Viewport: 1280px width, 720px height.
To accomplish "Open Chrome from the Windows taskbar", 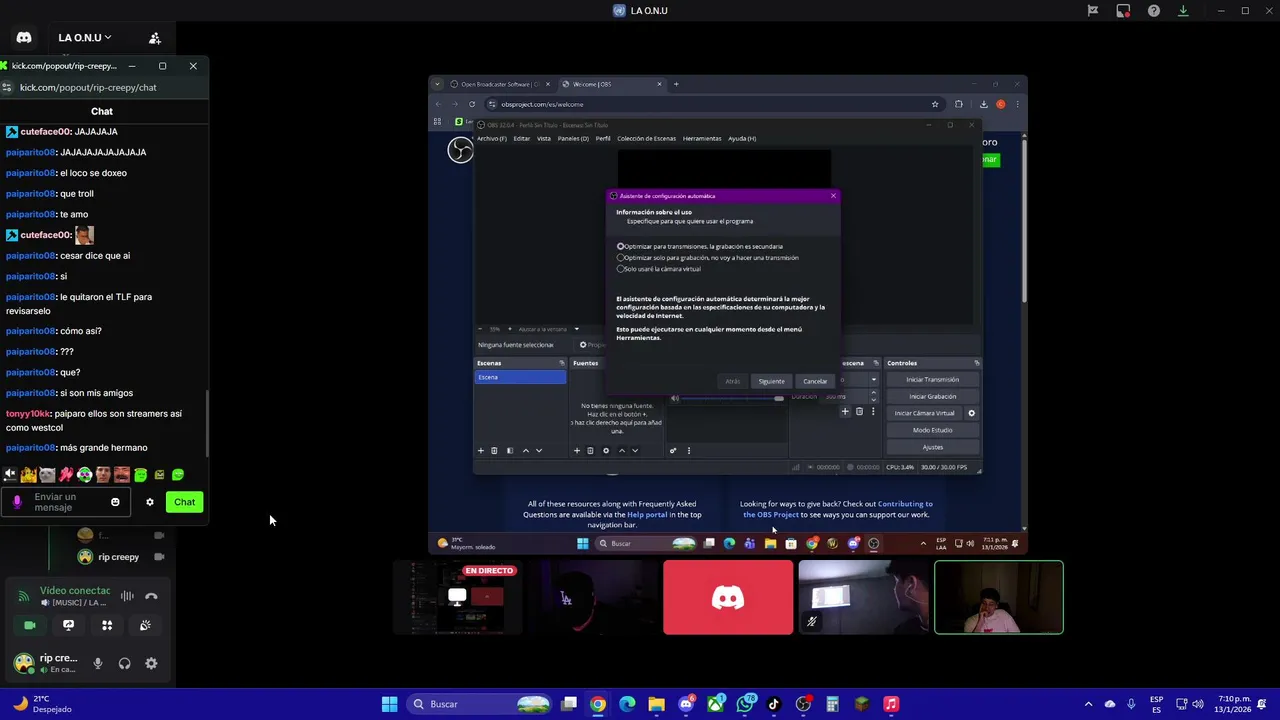I will (598, 704).
